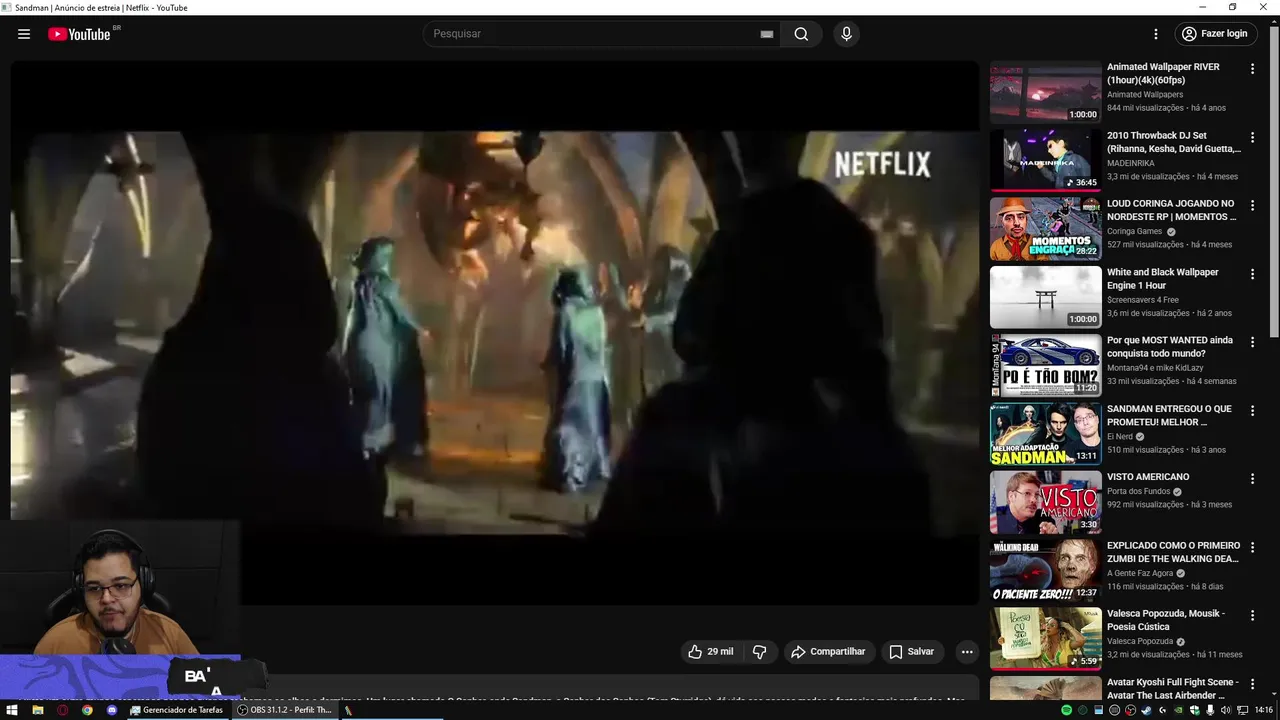Open more actions menu below video
The height and width of the screenshot is (720, 1280).
pyautogui.click(x=966, y=651)
